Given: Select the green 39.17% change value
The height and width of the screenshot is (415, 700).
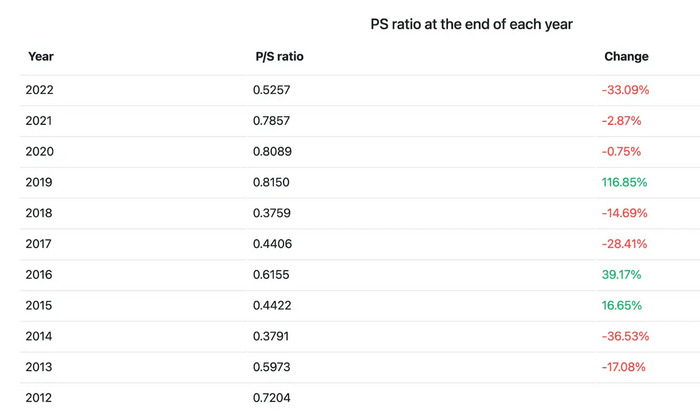Looking at the screenshot, I should (621, 274).
